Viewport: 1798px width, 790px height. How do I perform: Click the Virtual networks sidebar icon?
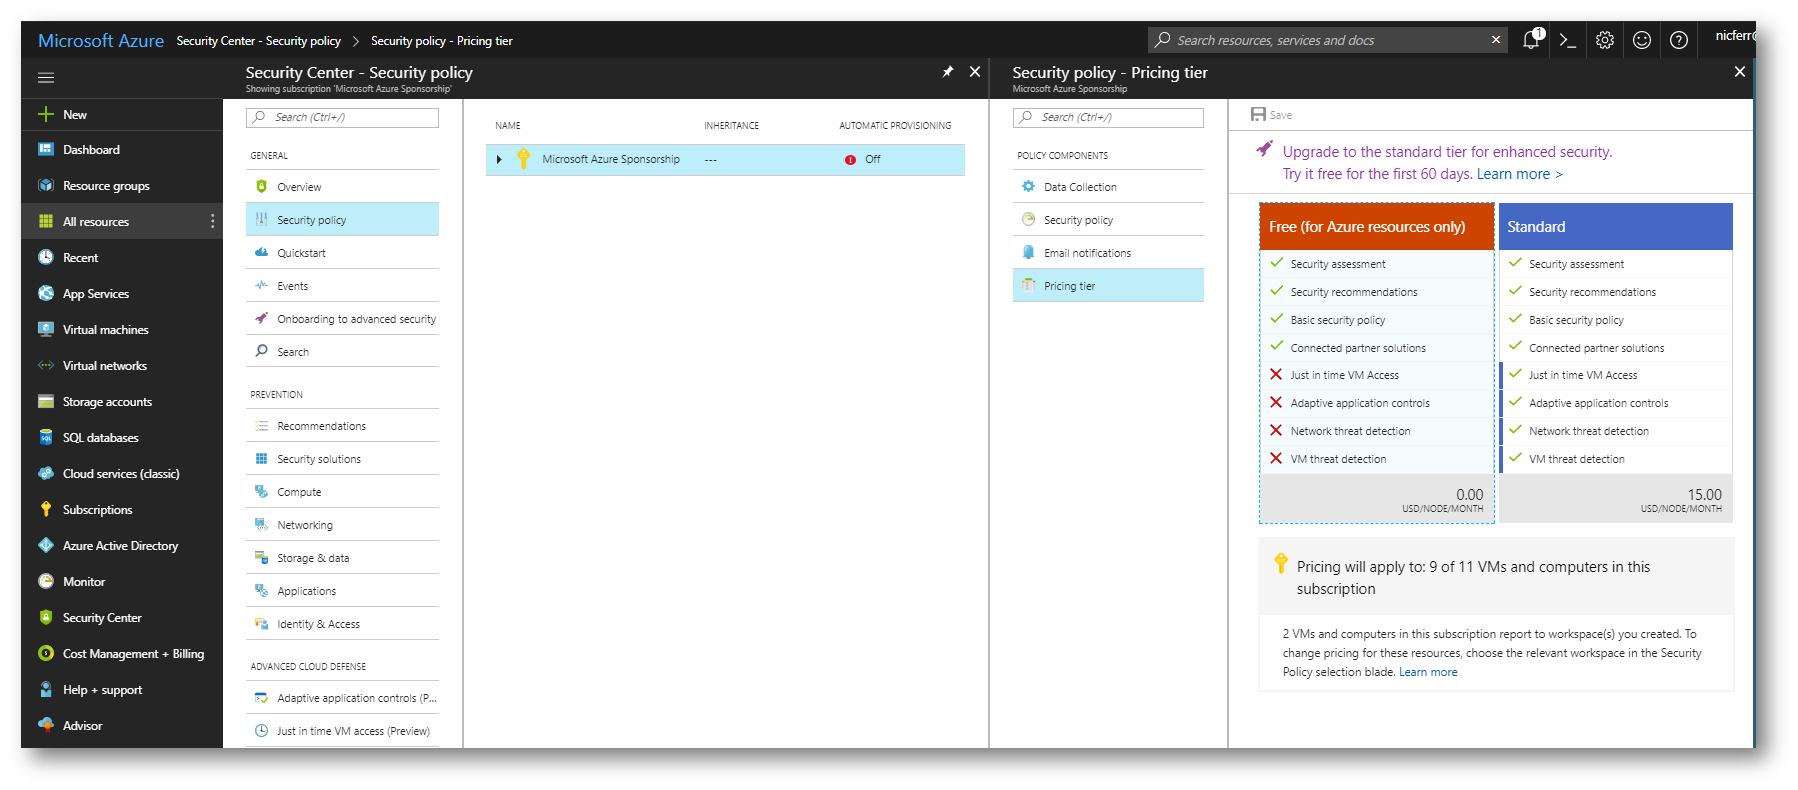coord(46,366)
